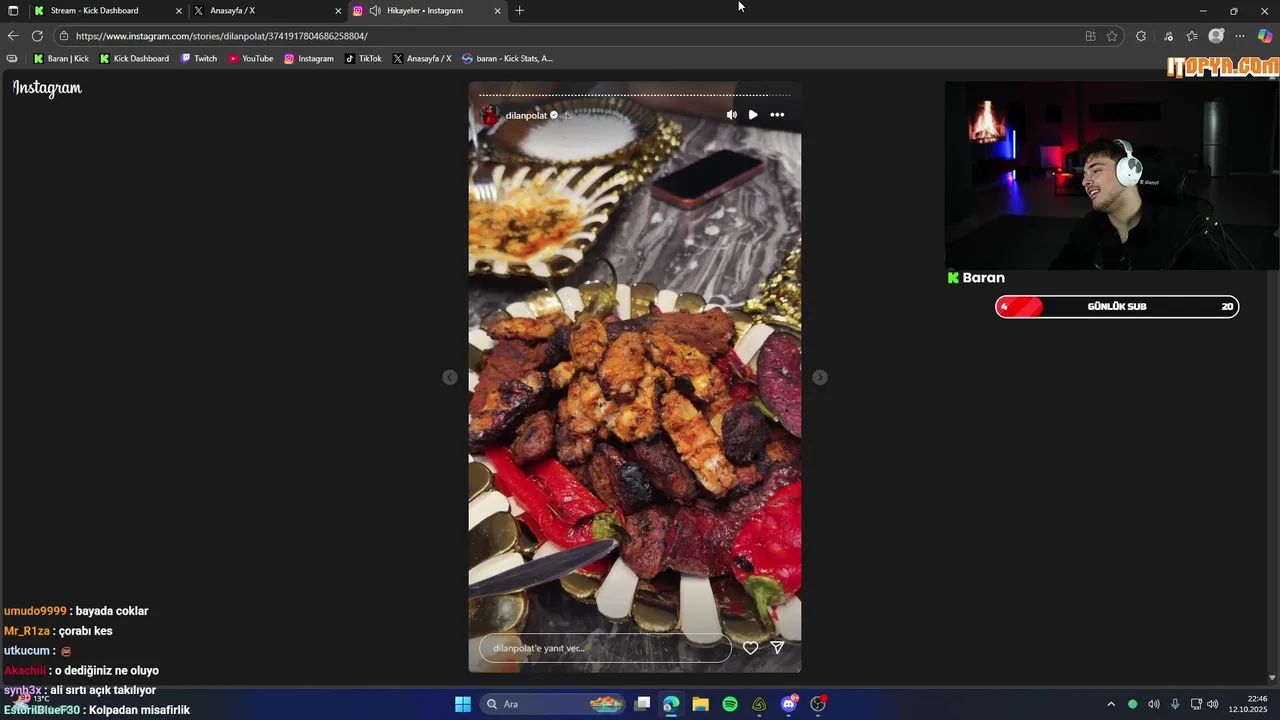
Task: Open Edge Settings and more menu
Action: [1240, 36]
